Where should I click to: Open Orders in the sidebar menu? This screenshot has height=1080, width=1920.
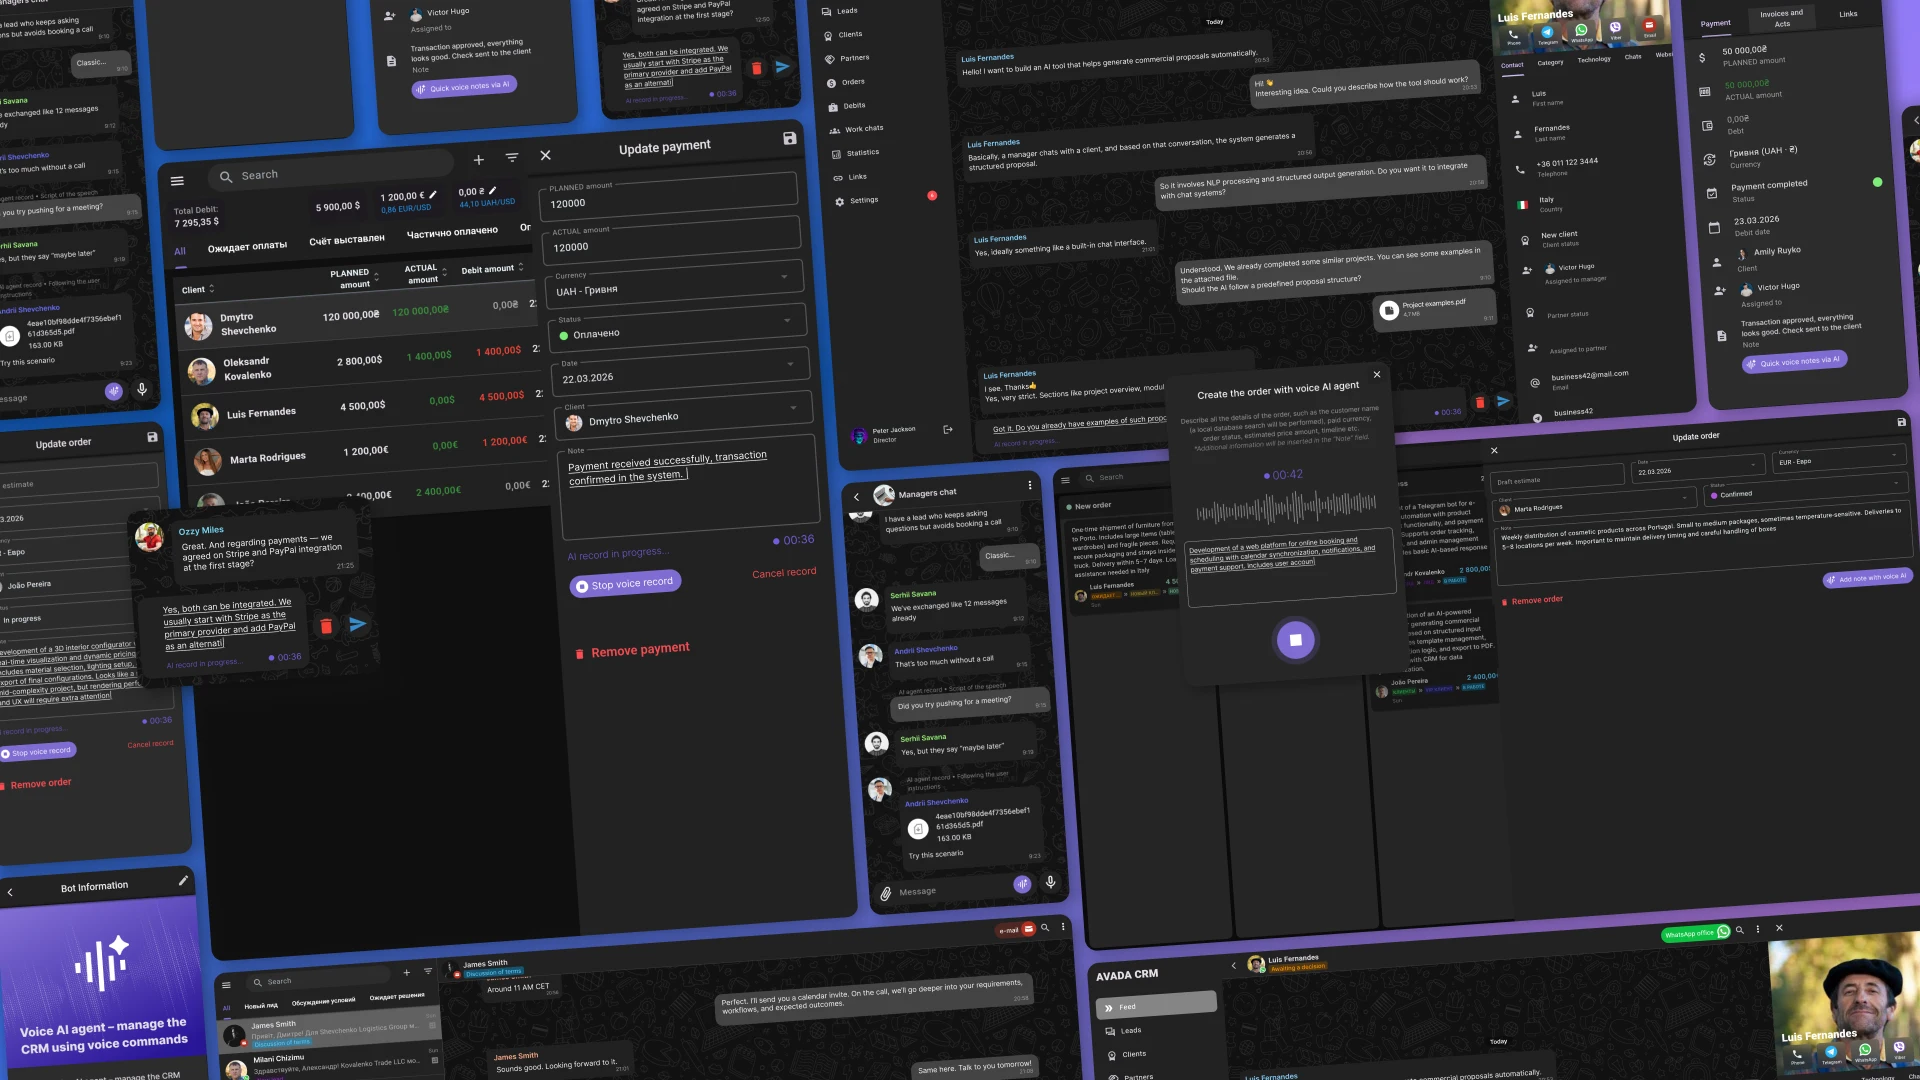click(x=847, y=82)
